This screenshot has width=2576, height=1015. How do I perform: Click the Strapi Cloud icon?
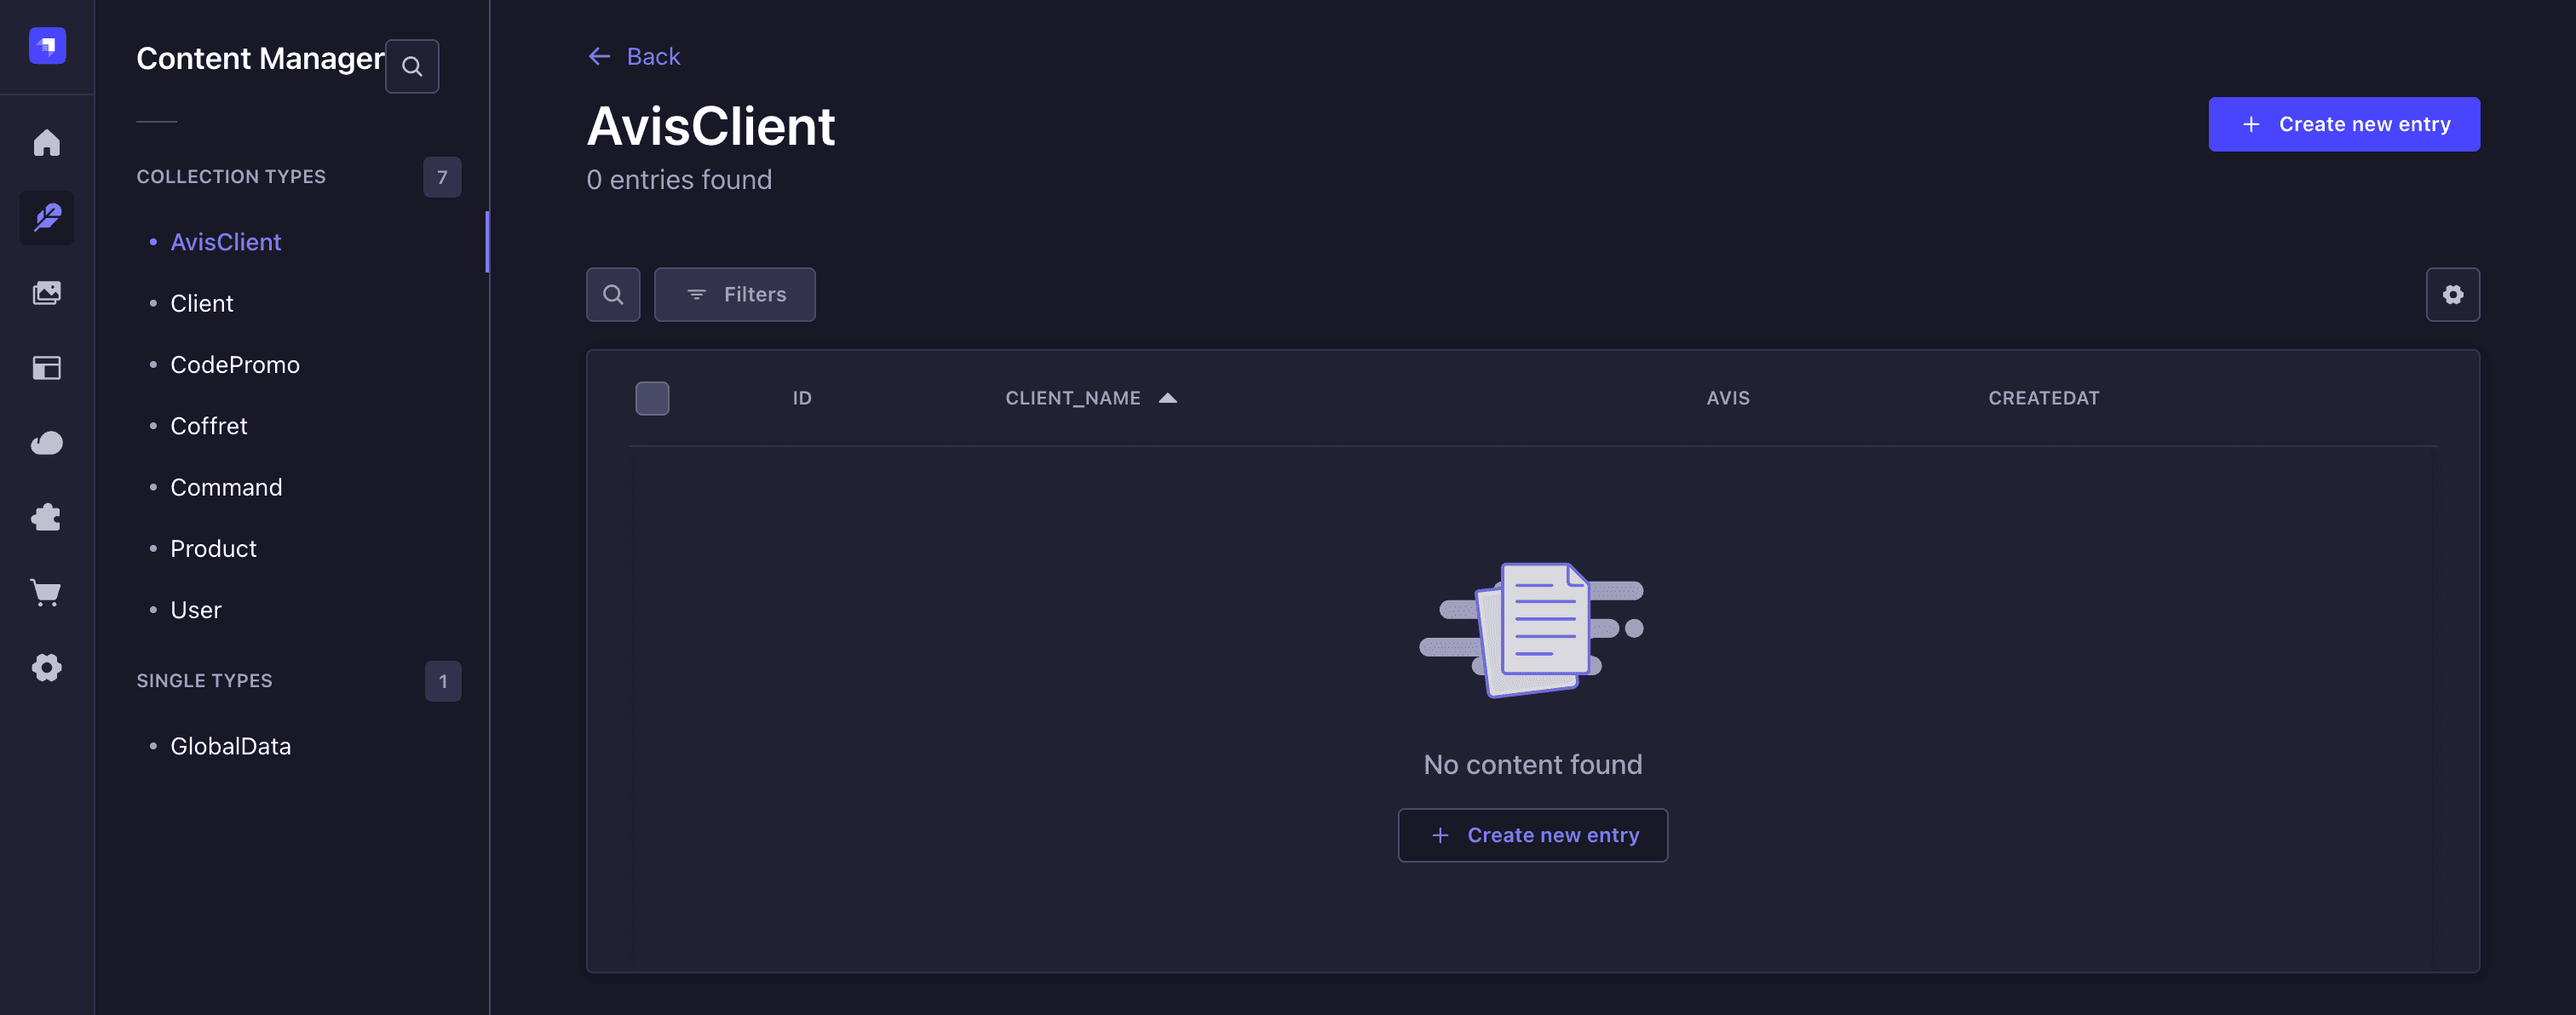pos(46,442)
